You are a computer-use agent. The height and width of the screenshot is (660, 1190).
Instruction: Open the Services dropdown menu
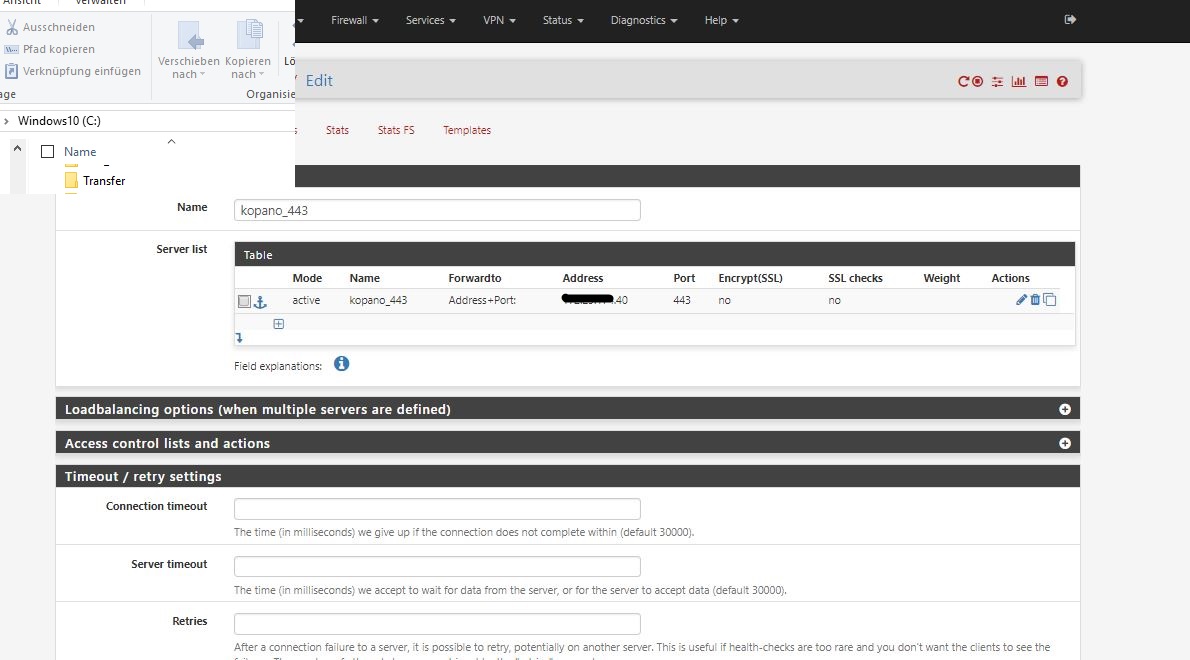click(x=430, y=20)
